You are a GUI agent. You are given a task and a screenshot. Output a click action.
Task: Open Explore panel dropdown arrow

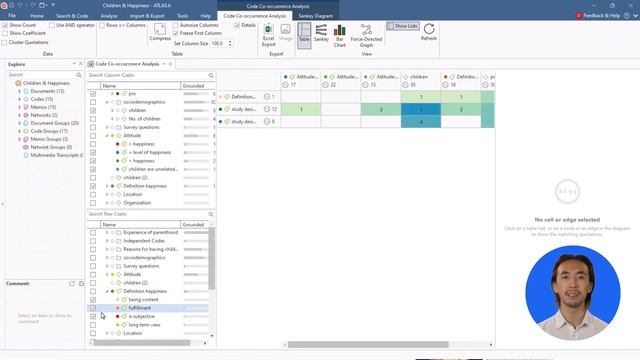tap(74, 64)
